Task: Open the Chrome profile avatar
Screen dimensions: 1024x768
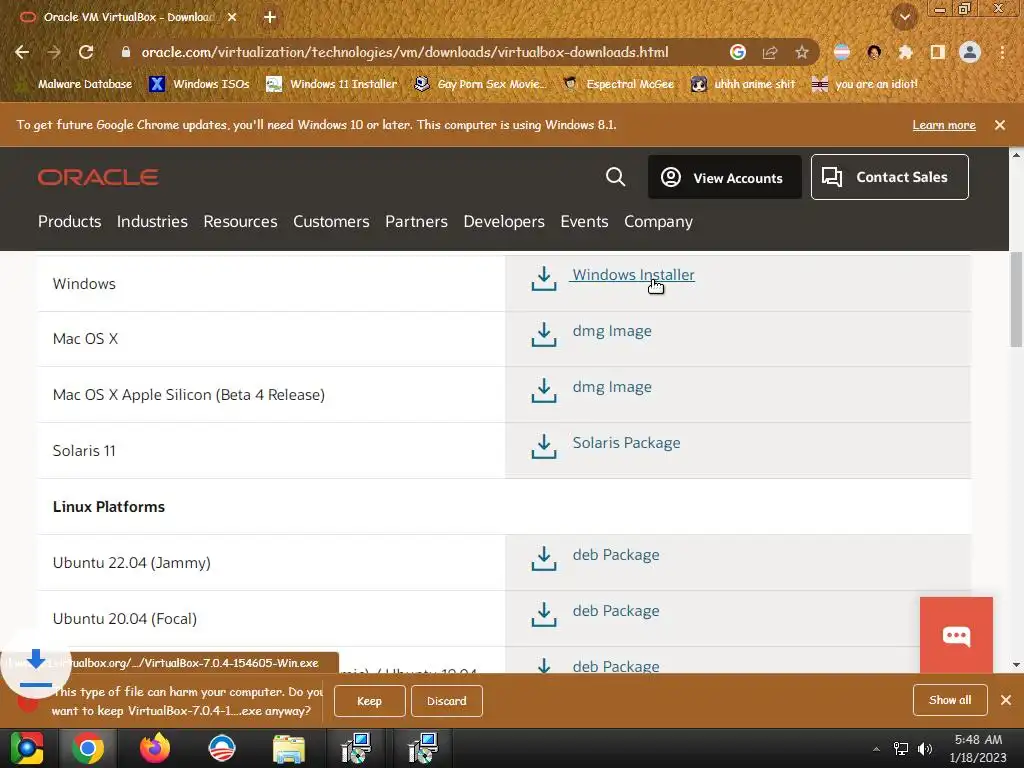Action: tap(970, 52)
